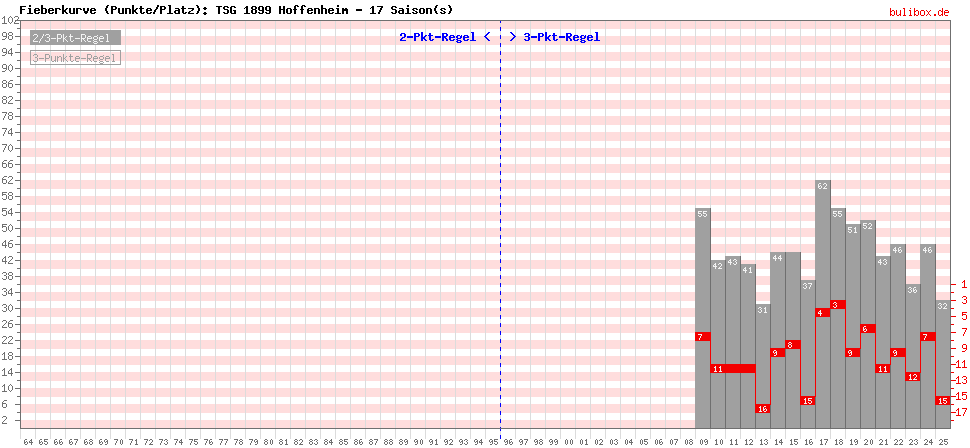Click the red rank marker labeled 12
The image size is (970, 448).
coord(912,377)
